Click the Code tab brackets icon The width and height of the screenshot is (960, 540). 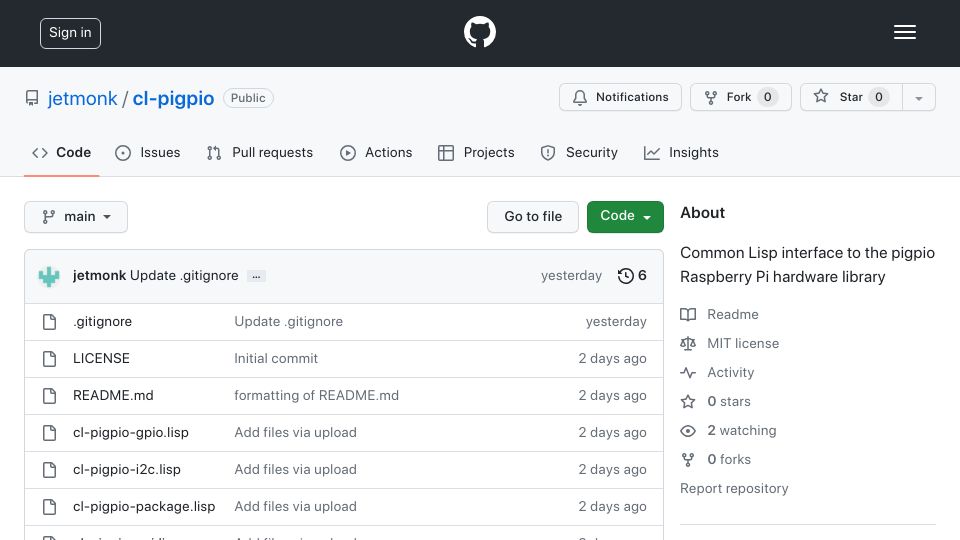point(40,153)
